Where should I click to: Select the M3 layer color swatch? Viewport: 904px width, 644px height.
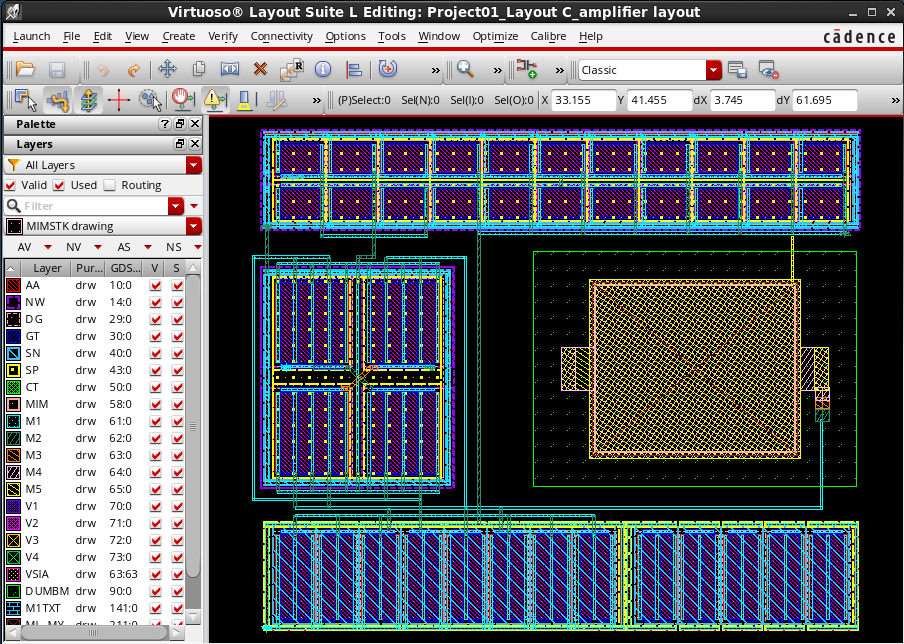pos(13,455)
